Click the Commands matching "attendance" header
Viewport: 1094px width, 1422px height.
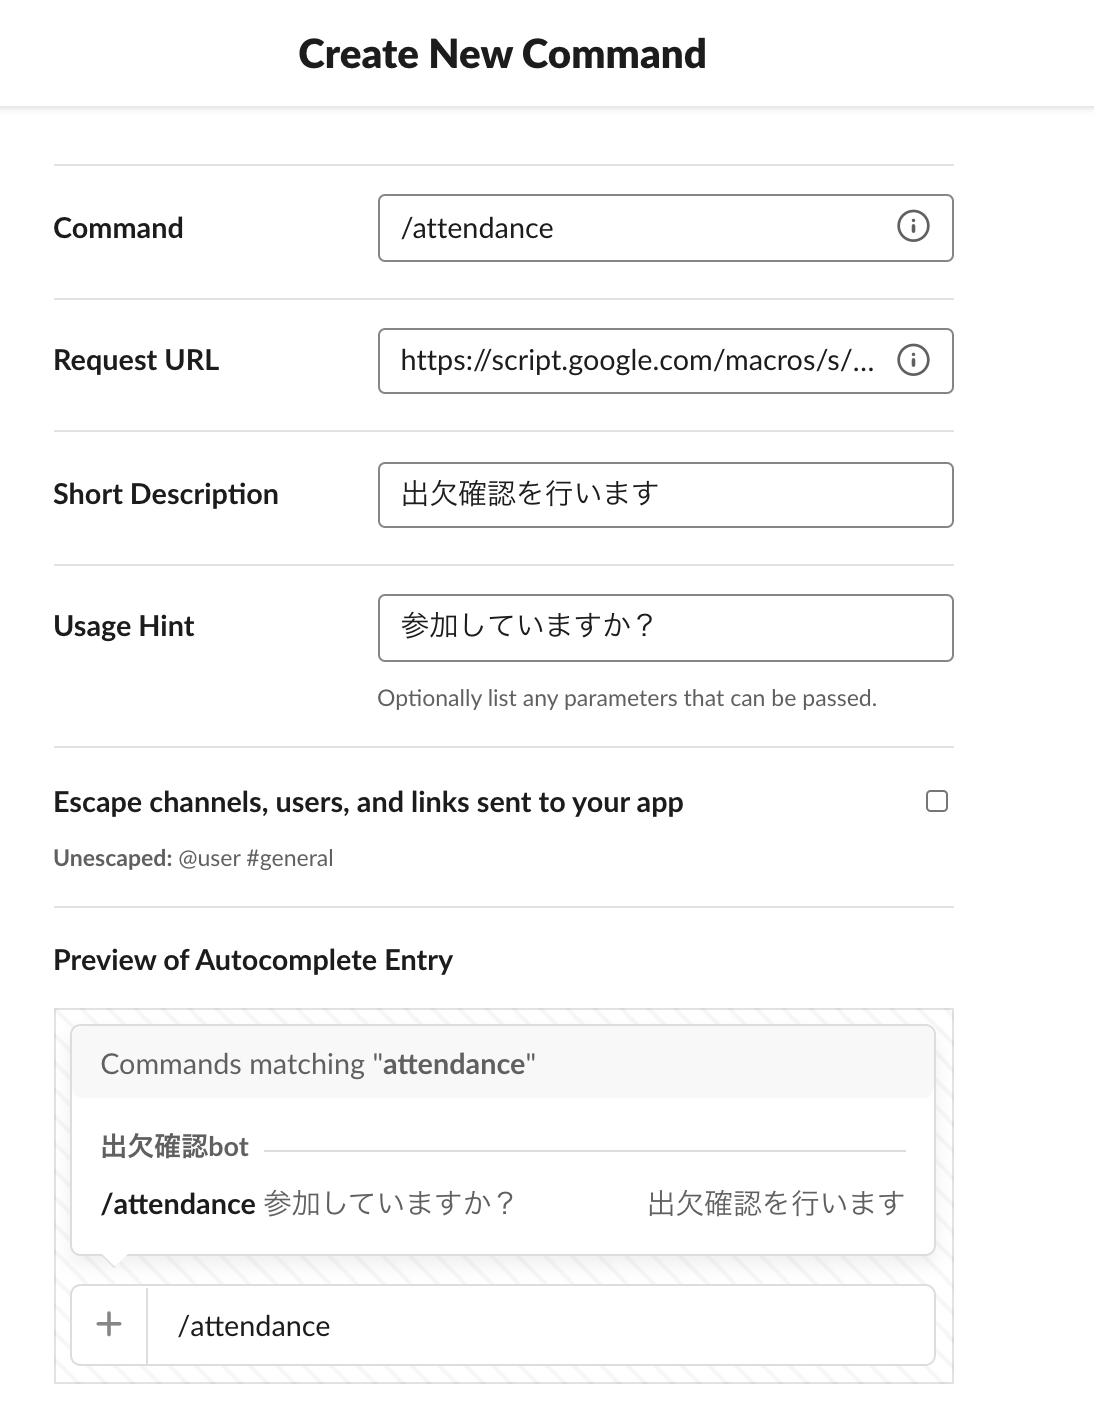tap(318, 1064)
